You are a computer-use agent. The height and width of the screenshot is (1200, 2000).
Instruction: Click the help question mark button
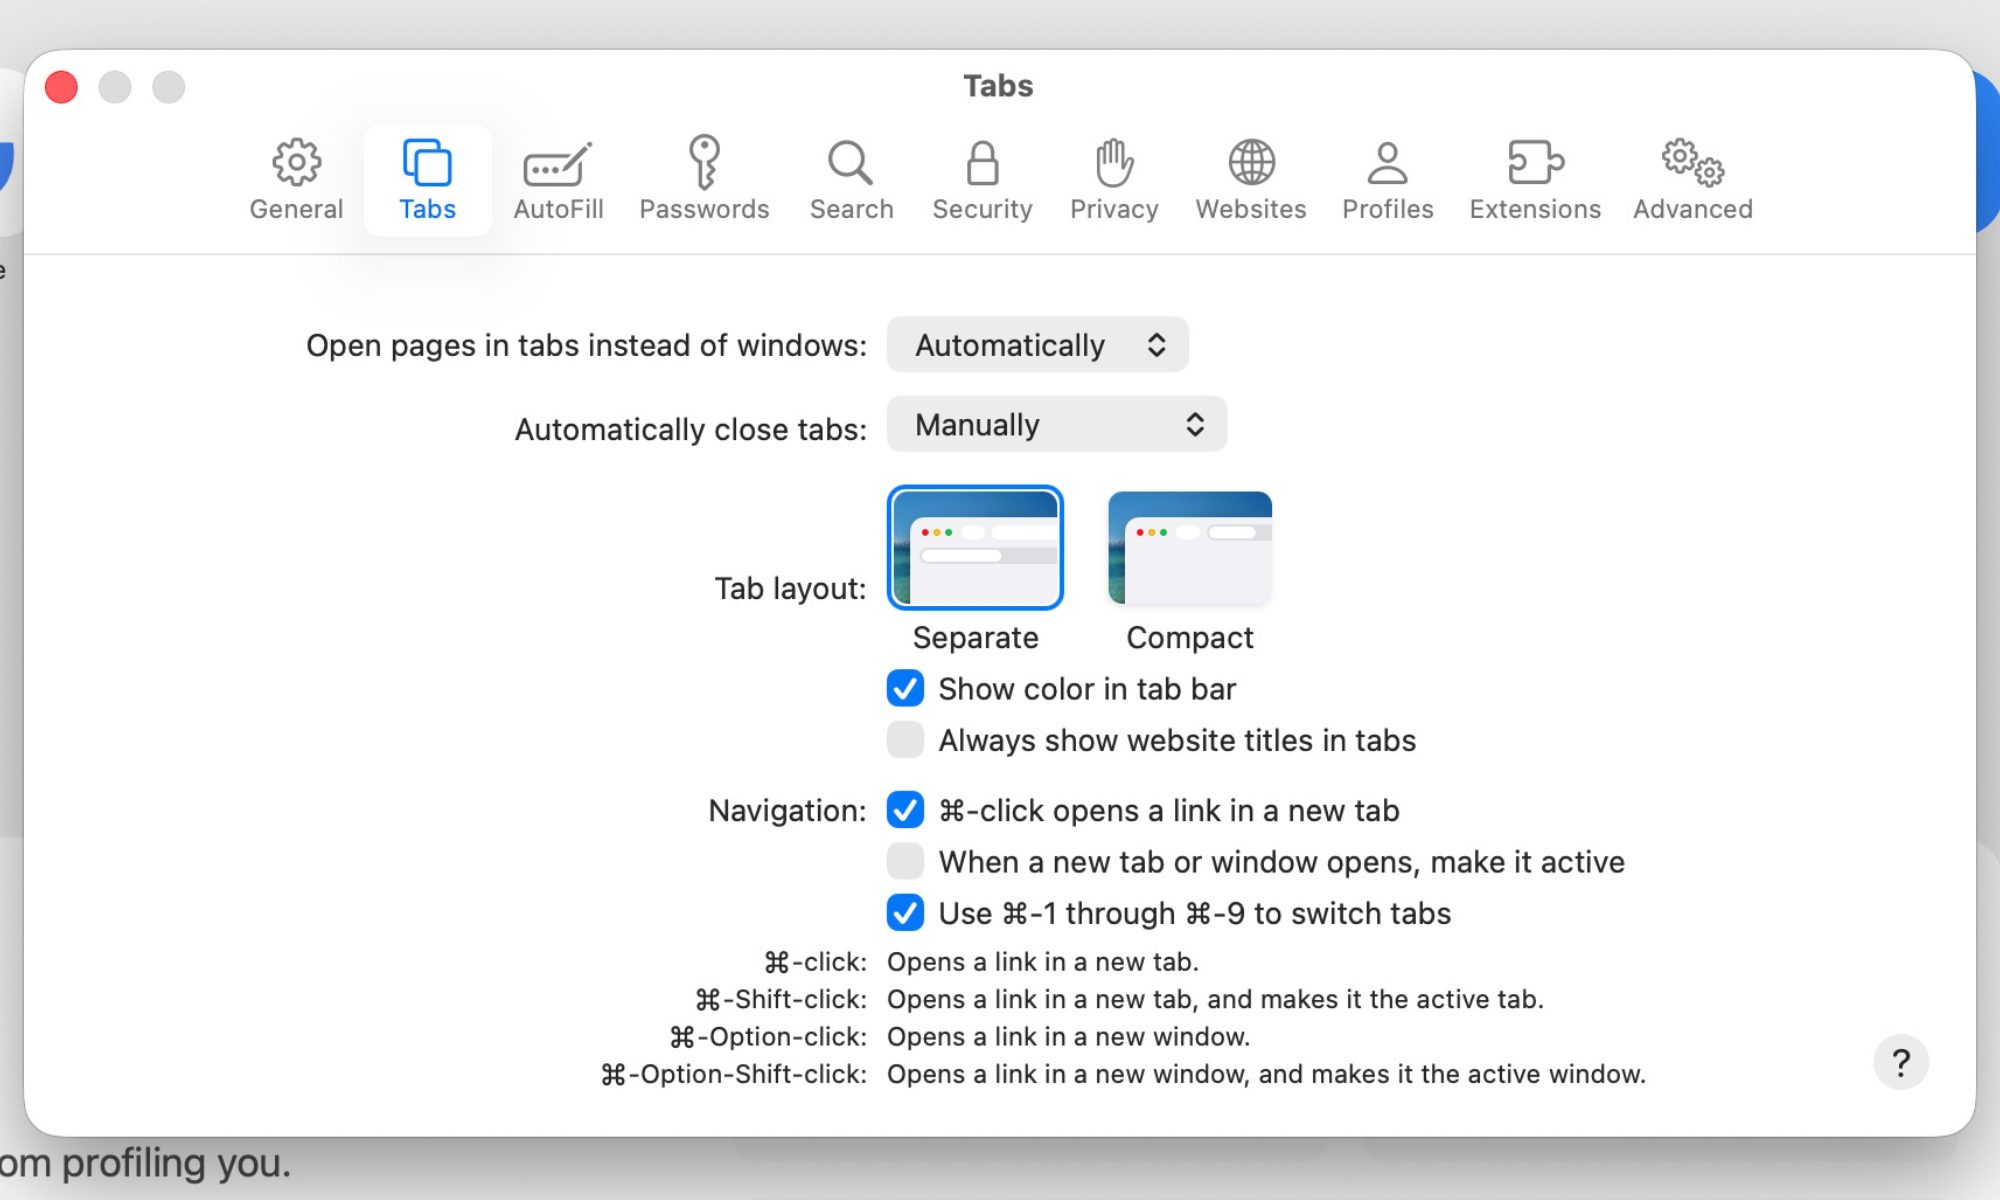coord(1901,1062)
